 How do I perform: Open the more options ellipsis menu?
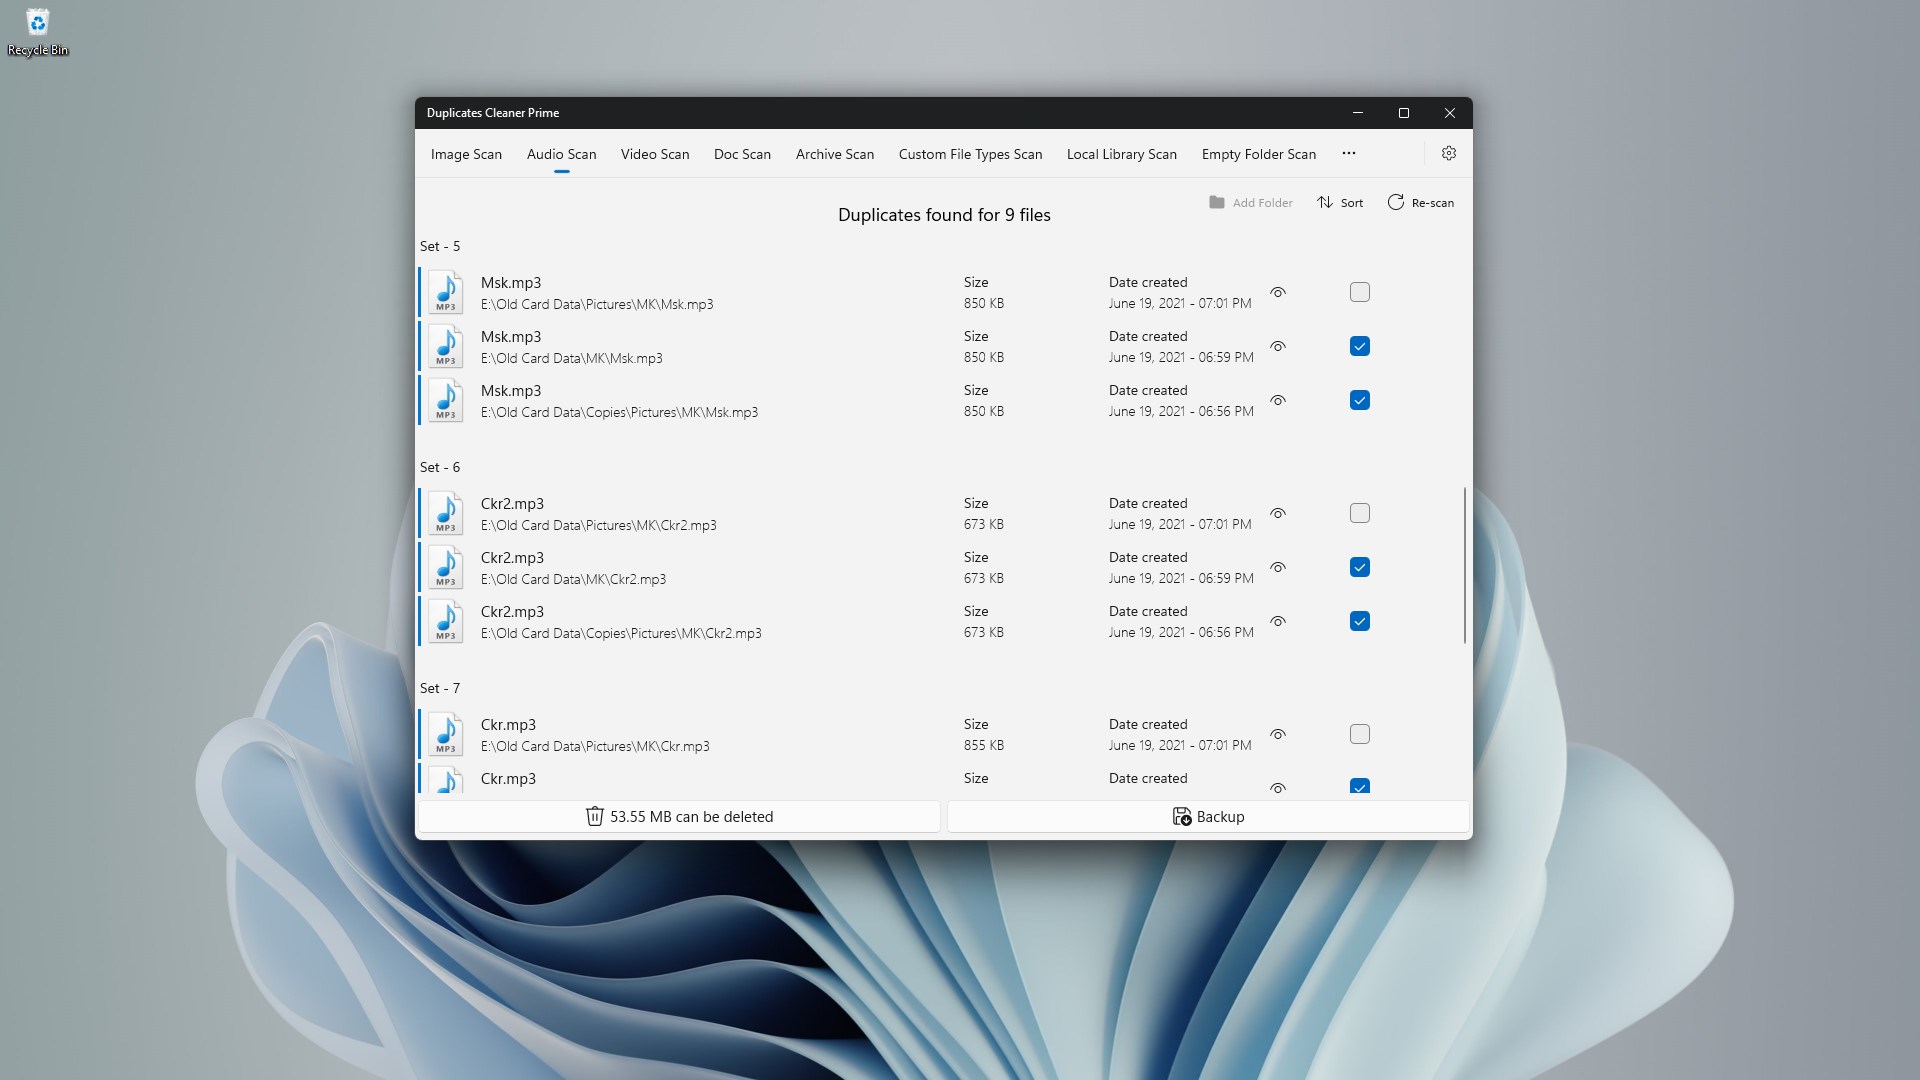(1347, 153)
